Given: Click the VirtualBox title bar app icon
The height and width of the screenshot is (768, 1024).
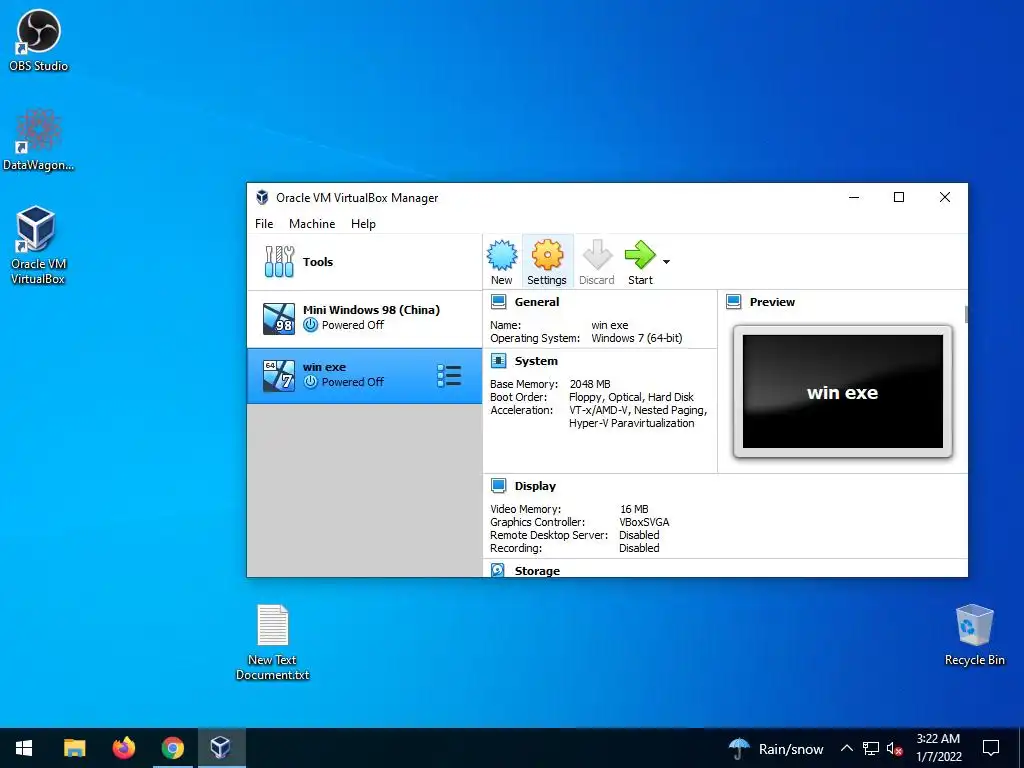Looking at the screenshot, I should click(262, 197).
